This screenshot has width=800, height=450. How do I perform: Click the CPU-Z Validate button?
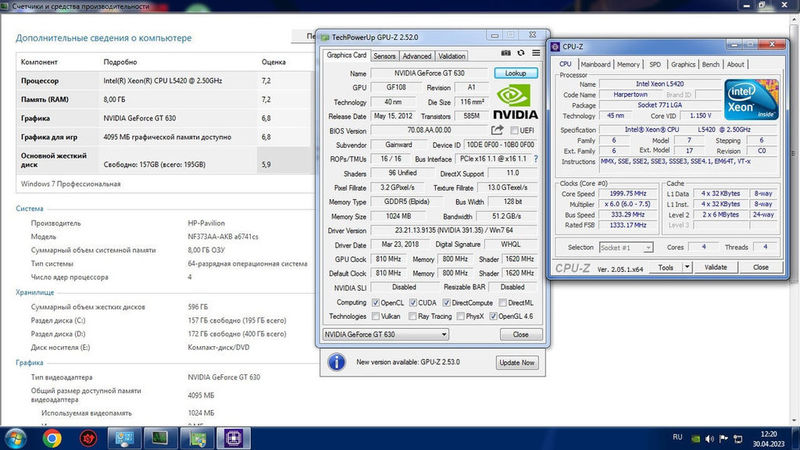point(715,267)
